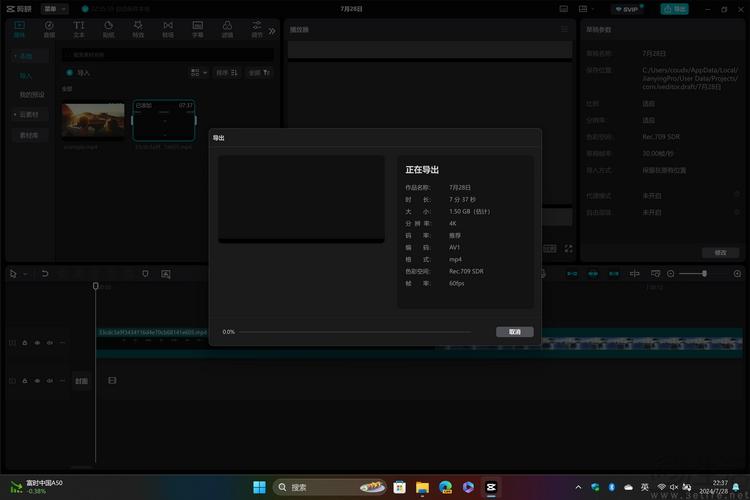Screen dimensions: 750x500
Task: Undo the last action
Action: [x=44, y=274]
